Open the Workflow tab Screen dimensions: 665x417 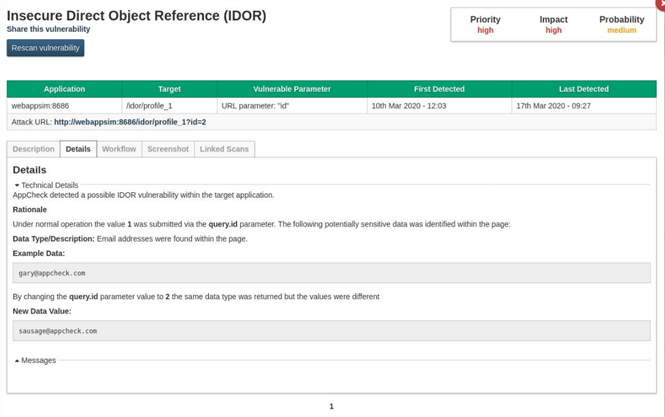(x=119, y=149)
